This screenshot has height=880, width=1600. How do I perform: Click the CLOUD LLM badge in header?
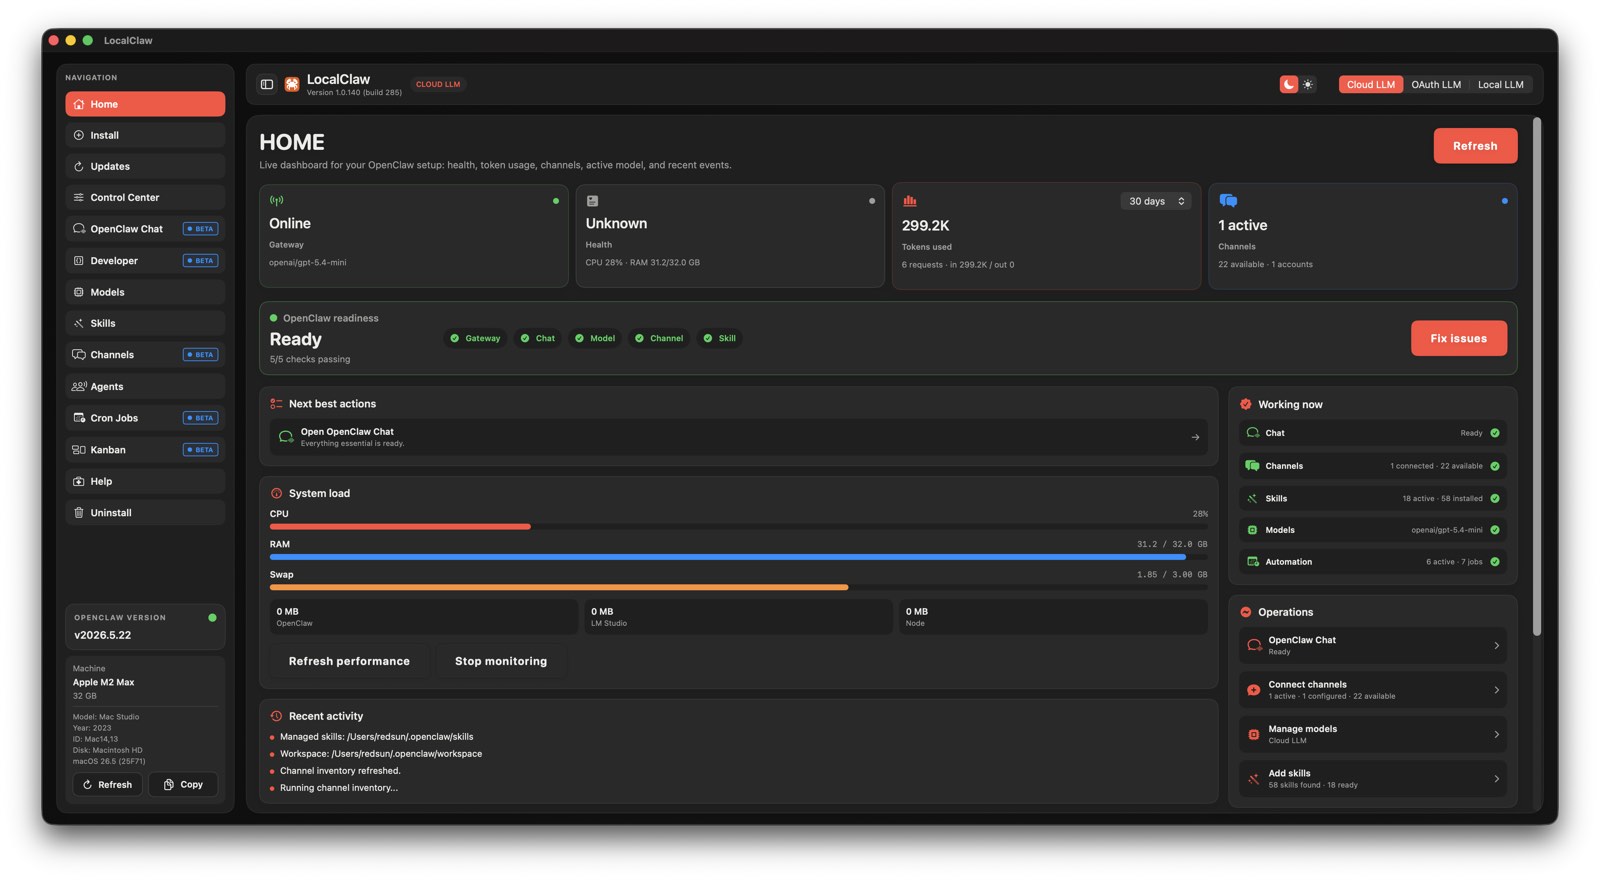click(x=438, y=85)
